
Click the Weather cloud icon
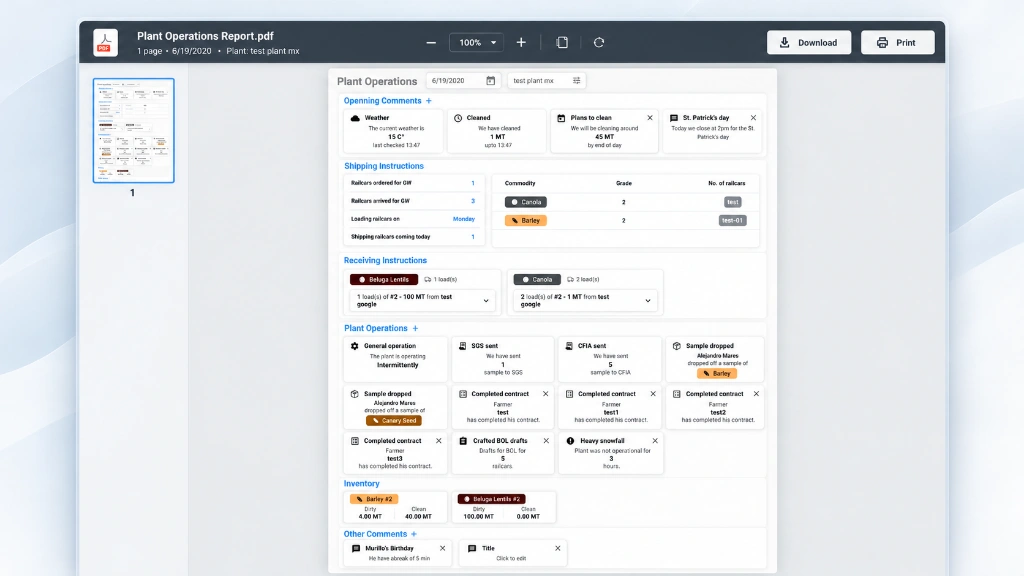[355, 118]
